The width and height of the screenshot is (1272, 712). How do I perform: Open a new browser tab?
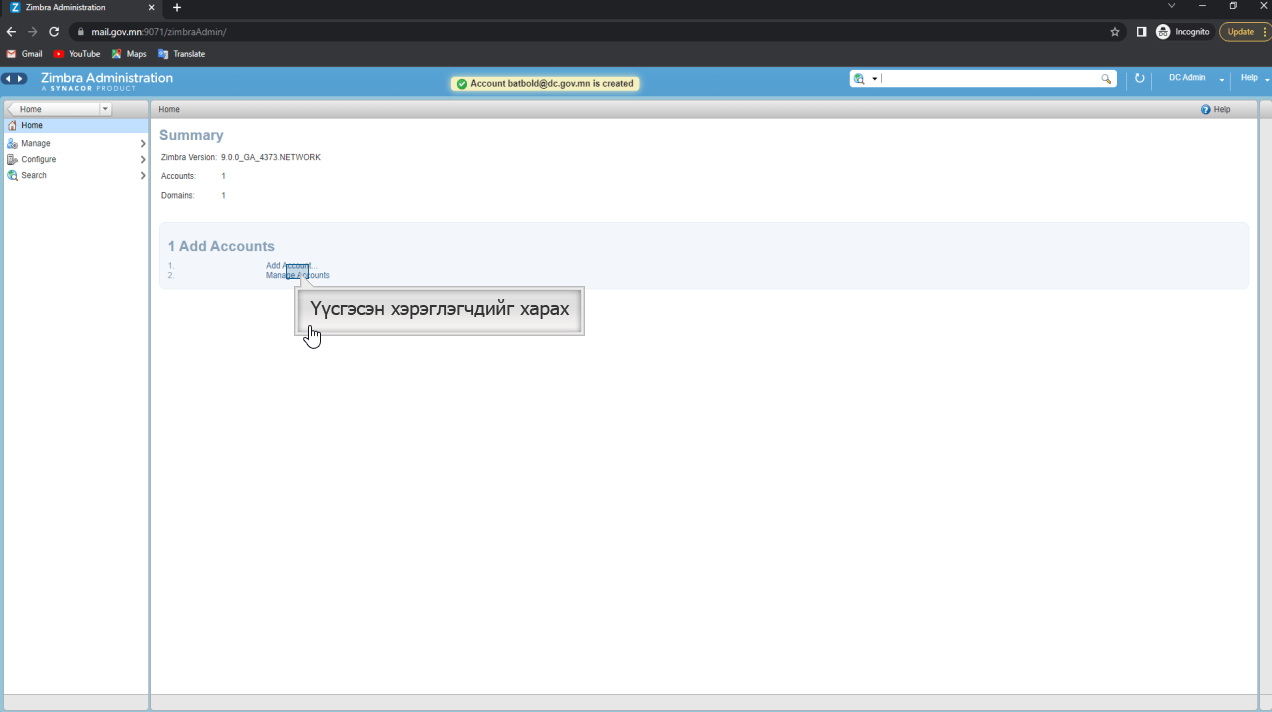click(177, 7)
